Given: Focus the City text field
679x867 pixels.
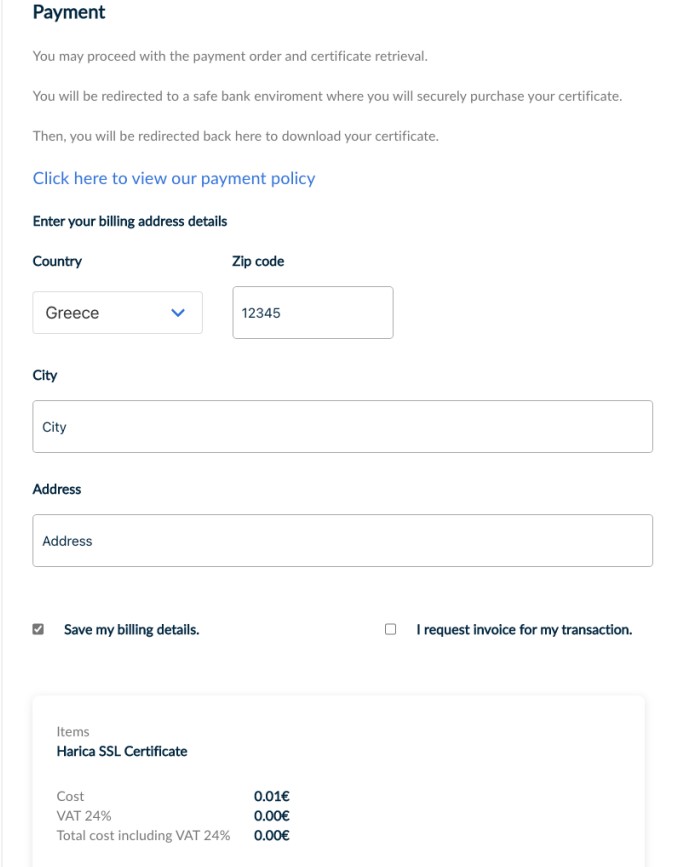Looking at the screenshot, I should click(342, 427).
